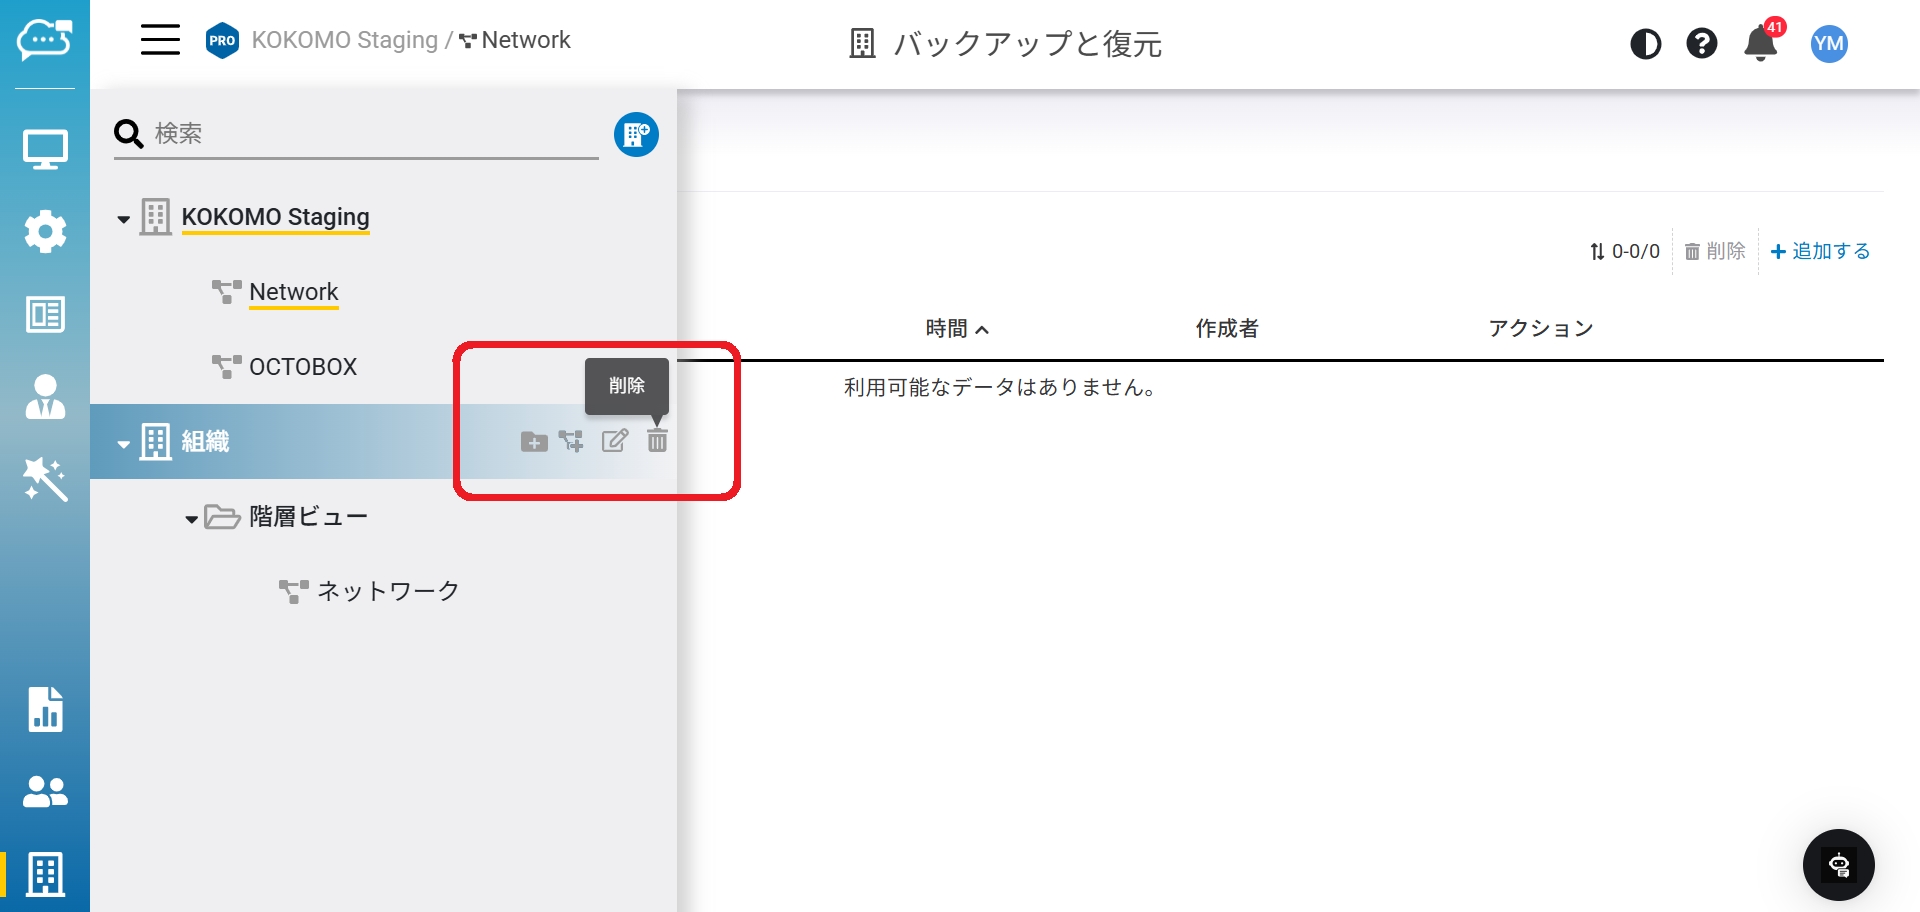
Task: Collapse the 組織 organization node
Action: tap(123, 444)
